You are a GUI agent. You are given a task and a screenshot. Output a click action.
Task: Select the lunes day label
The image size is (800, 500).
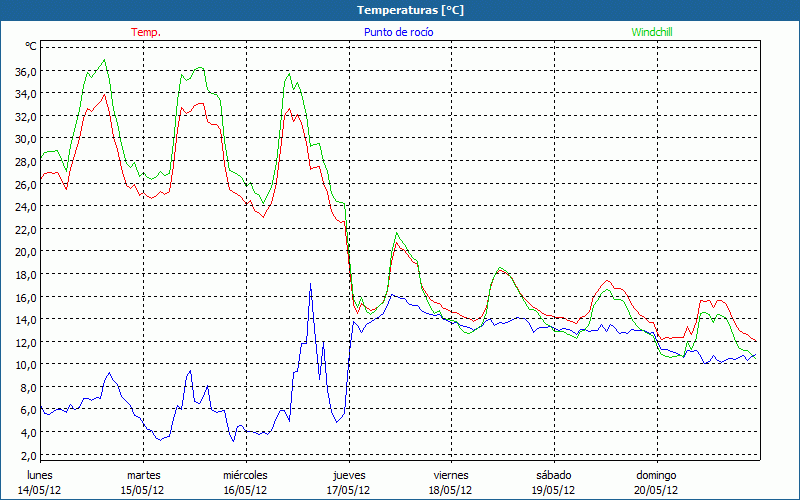click(40, 475)
